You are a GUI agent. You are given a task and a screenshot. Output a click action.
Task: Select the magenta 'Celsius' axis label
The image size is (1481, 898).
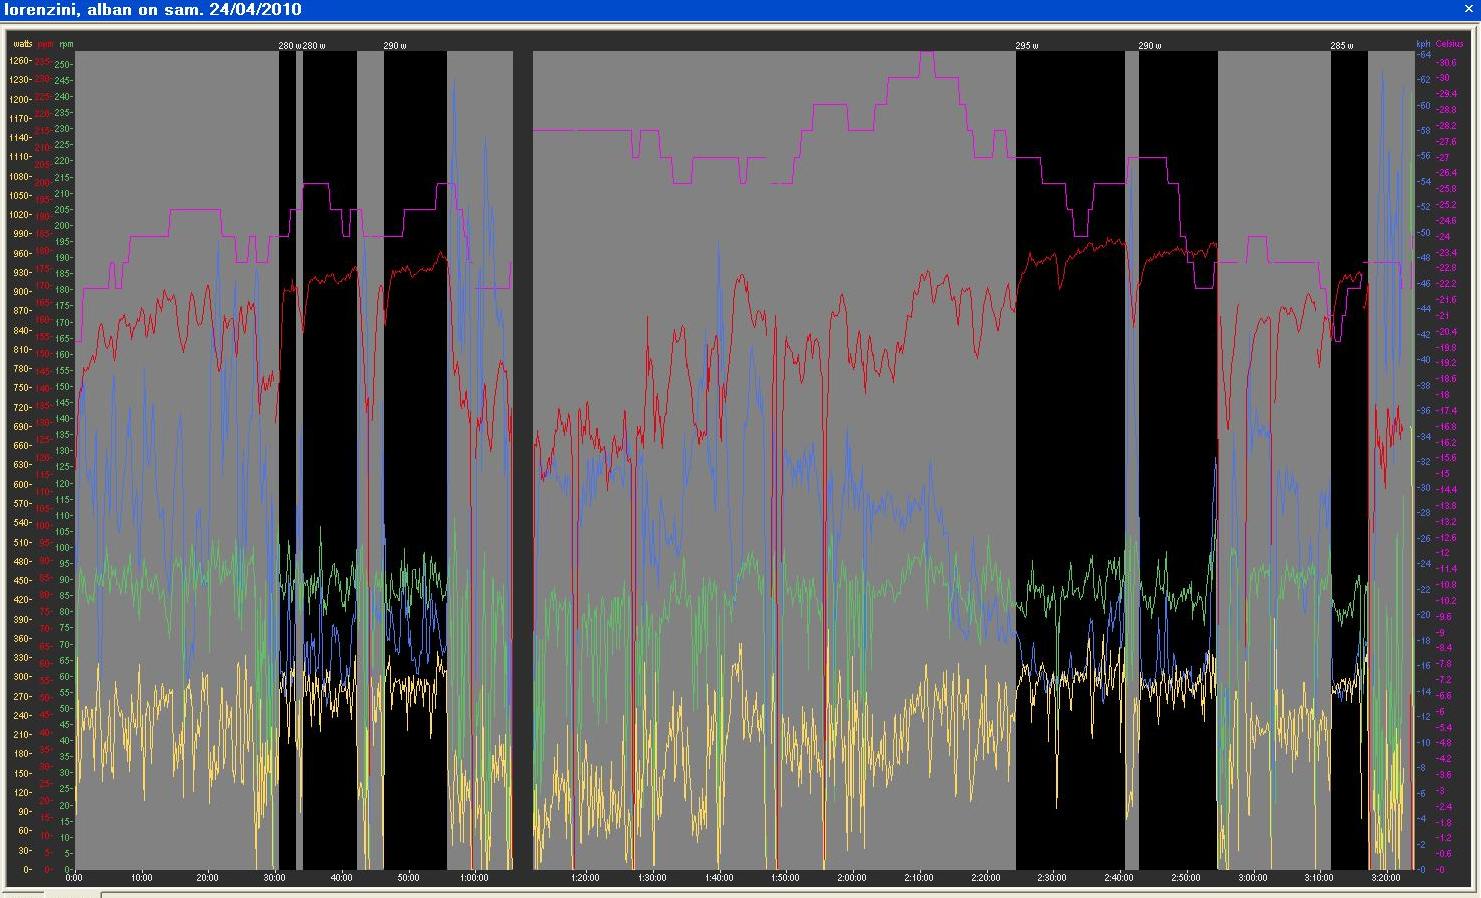click(1449, 44)
